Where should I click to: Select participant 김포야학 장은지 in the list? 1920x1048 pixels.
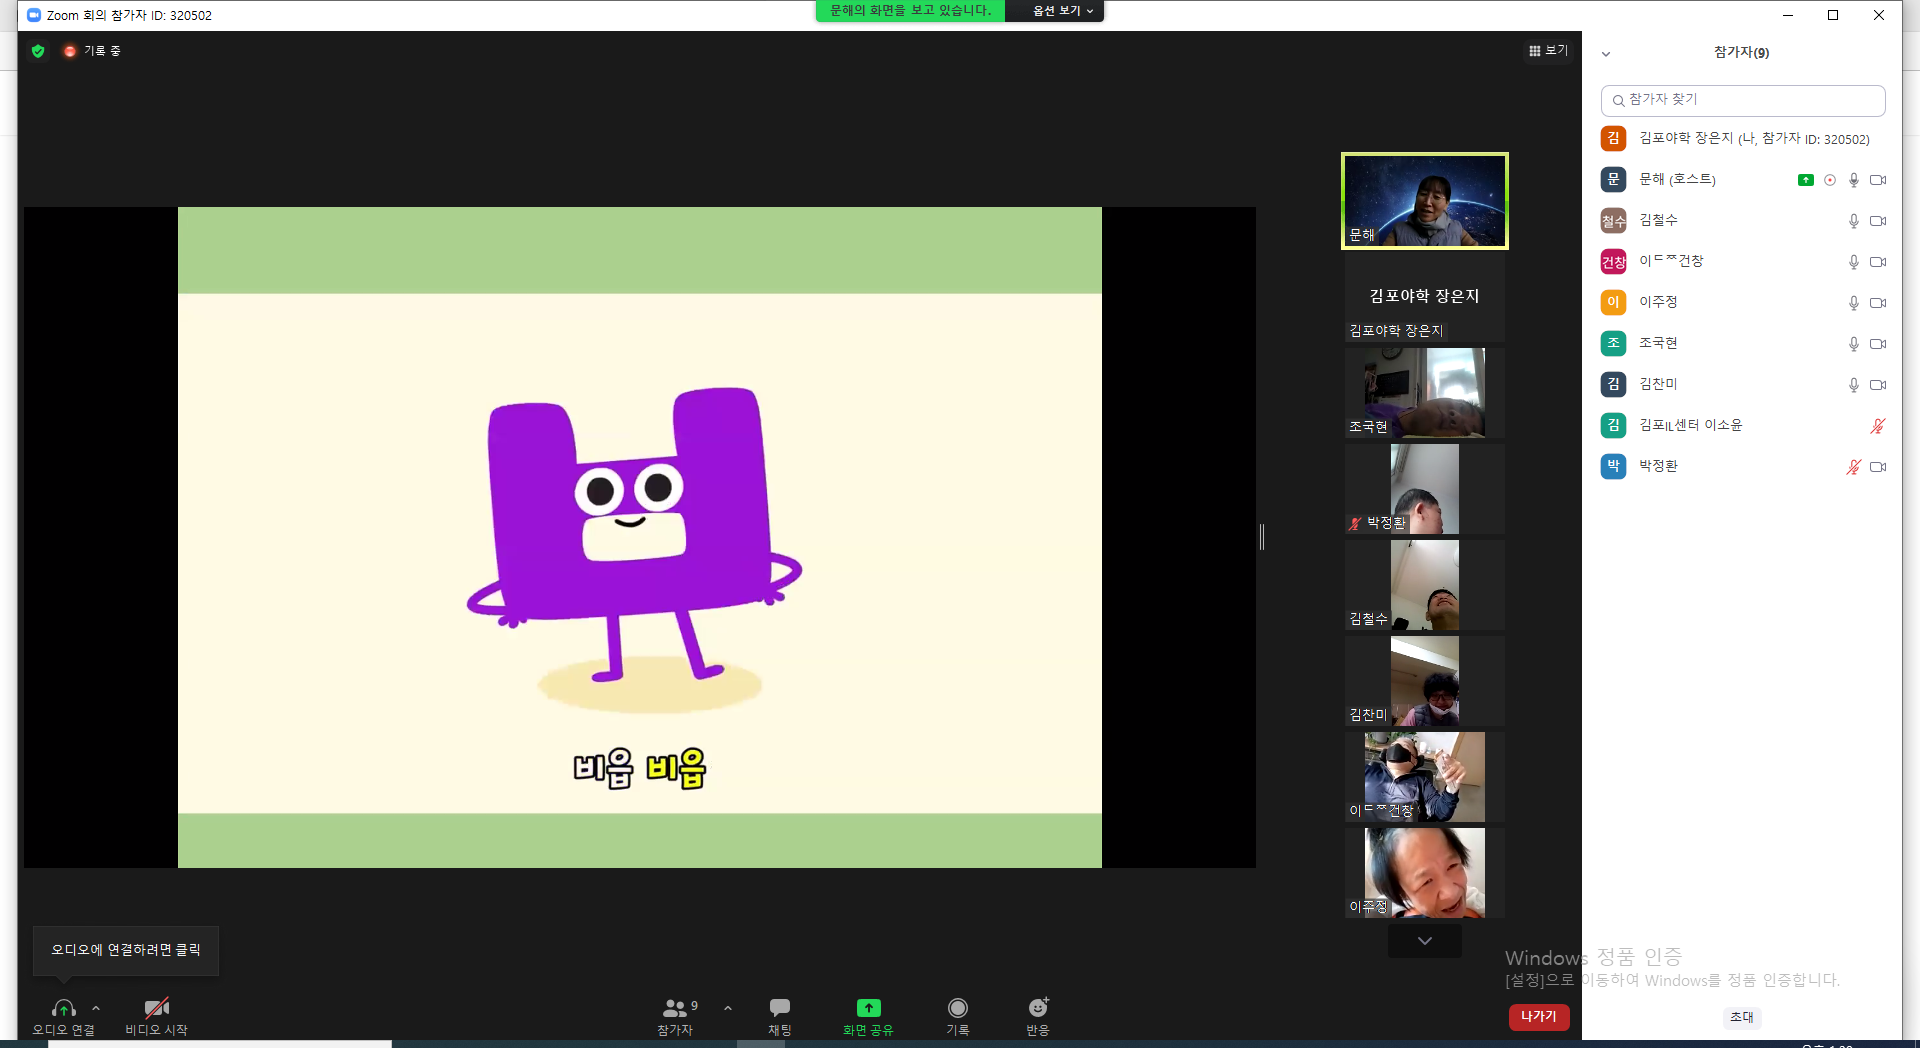[1743, 139]
